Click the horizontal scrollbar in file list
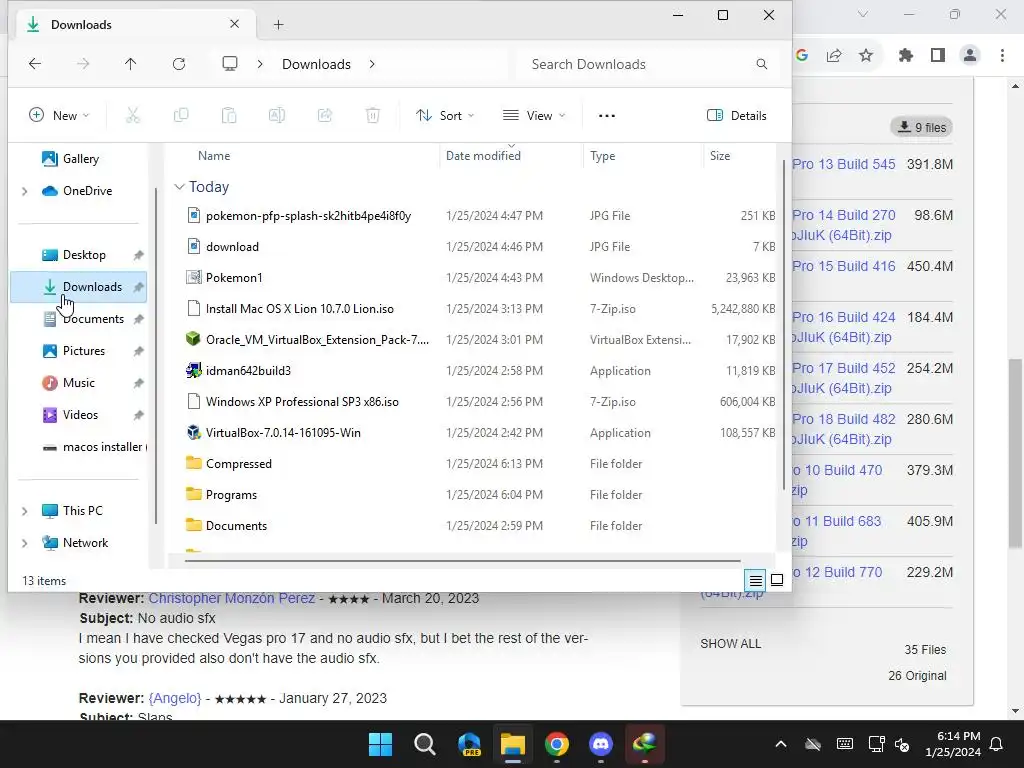 [x=462, y=560]
